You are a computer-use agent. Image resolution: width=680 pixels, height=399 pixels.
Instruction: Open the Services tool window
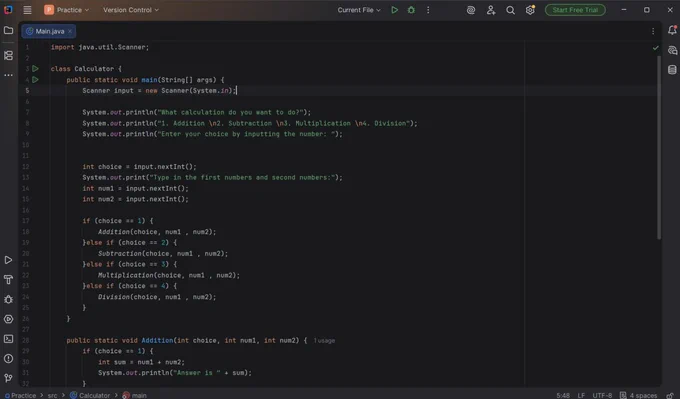[x=8, y=319]
